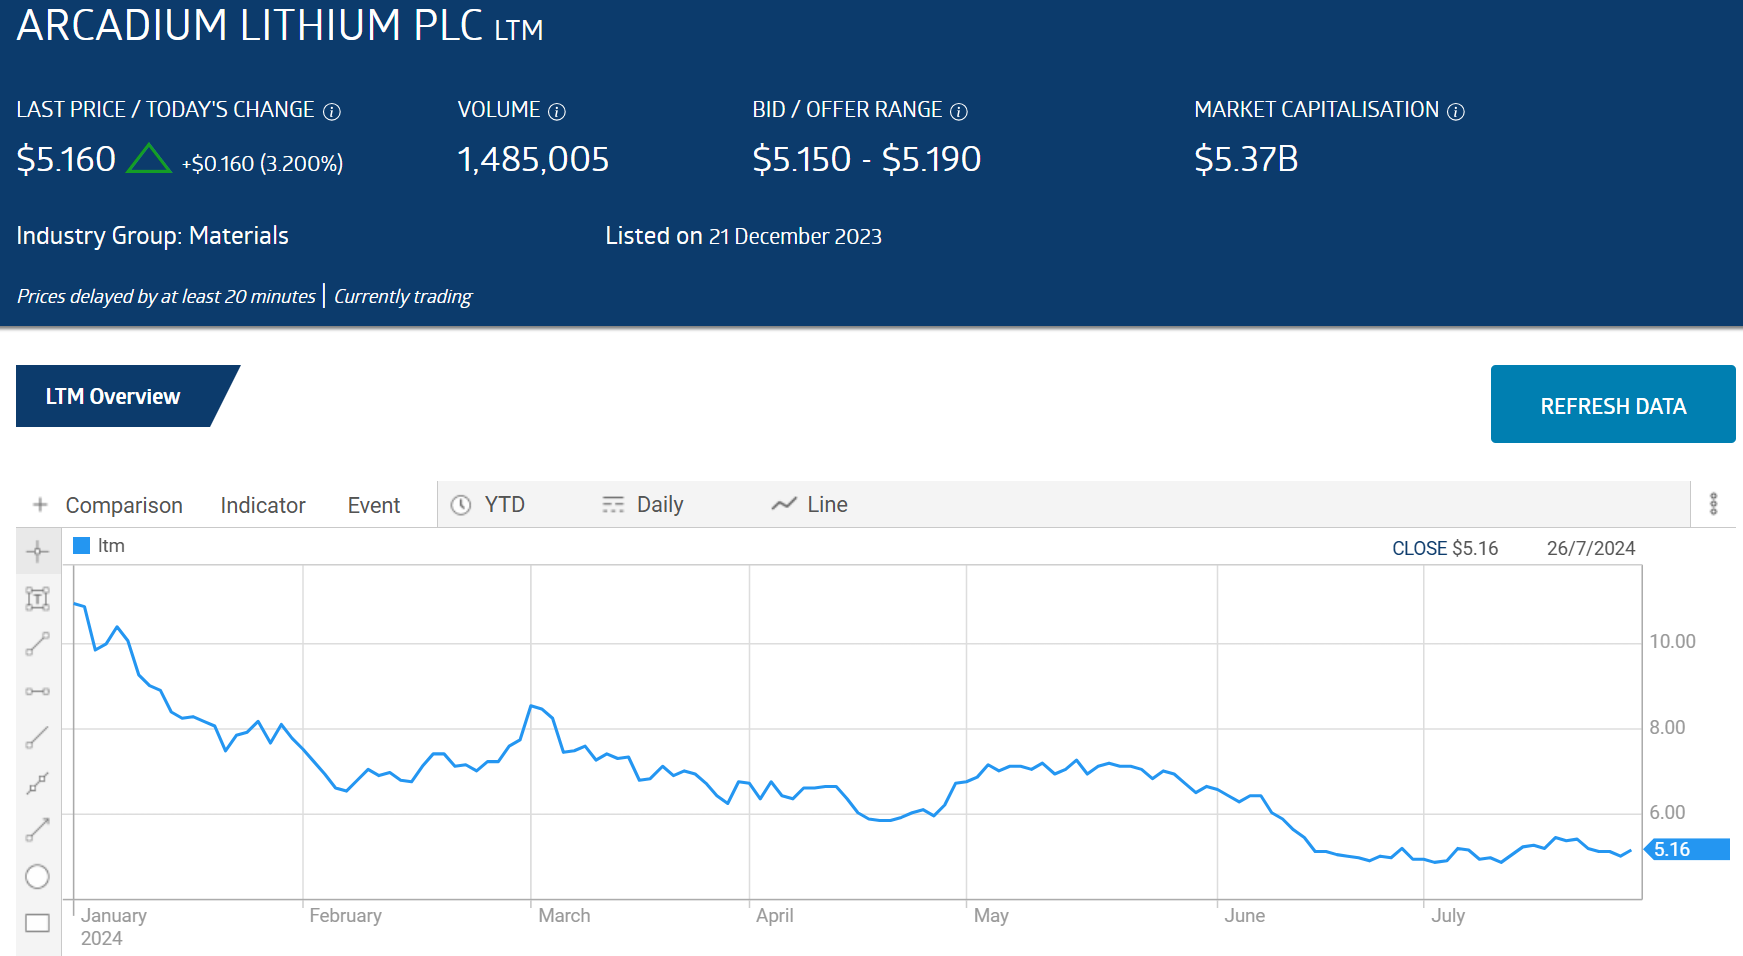
Task: Click the Refresh Data button
Action: (x=1613, y=404)
